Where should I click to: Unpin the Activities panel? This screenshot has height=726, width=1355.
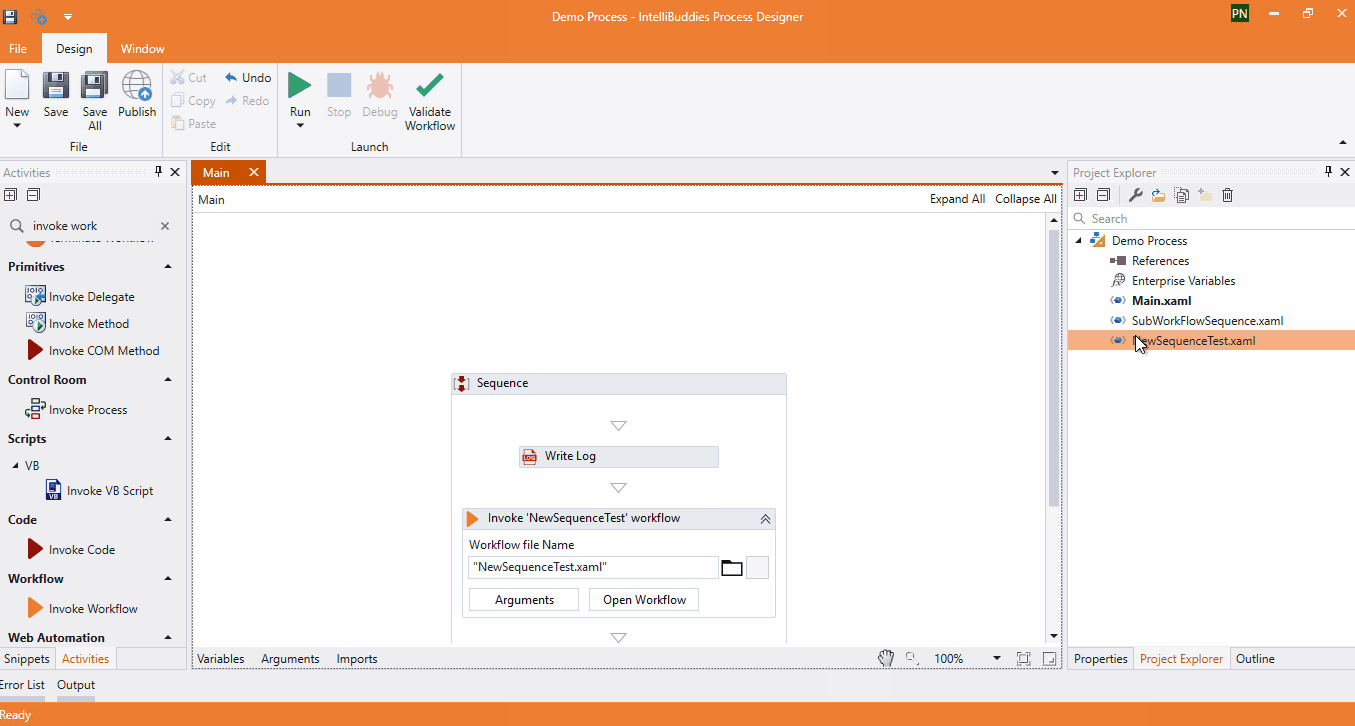(158, 172)
